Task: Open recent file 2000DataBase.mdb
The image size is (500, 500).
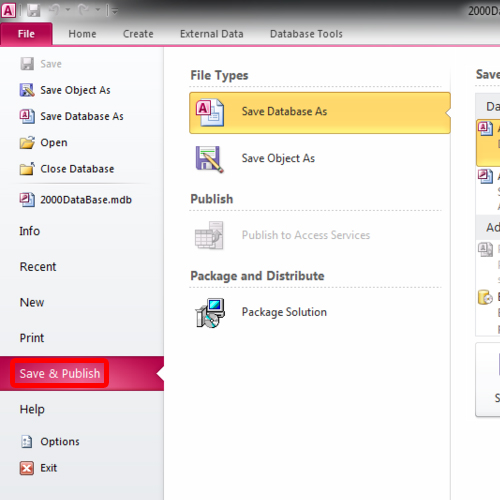Action: tap(86, 200)
